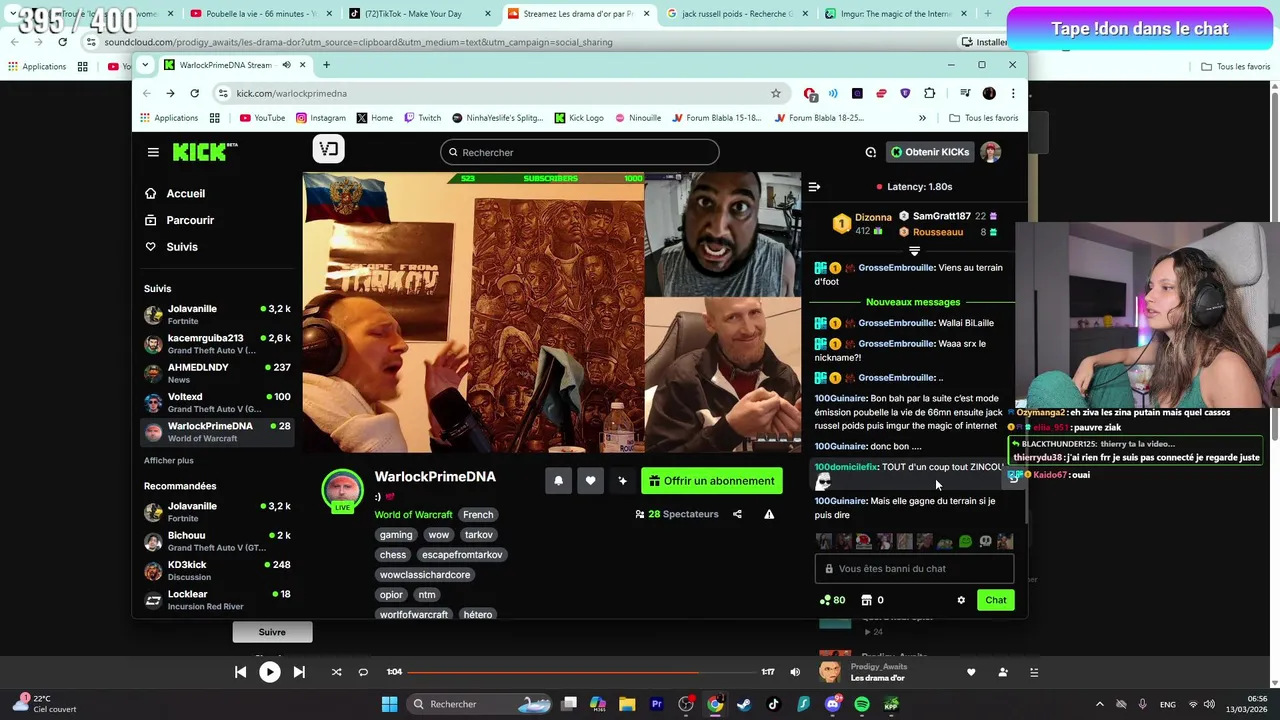Open the Kick hamburger menu
The width and height of the screenshot is (1280, 720).
(153, 152)
